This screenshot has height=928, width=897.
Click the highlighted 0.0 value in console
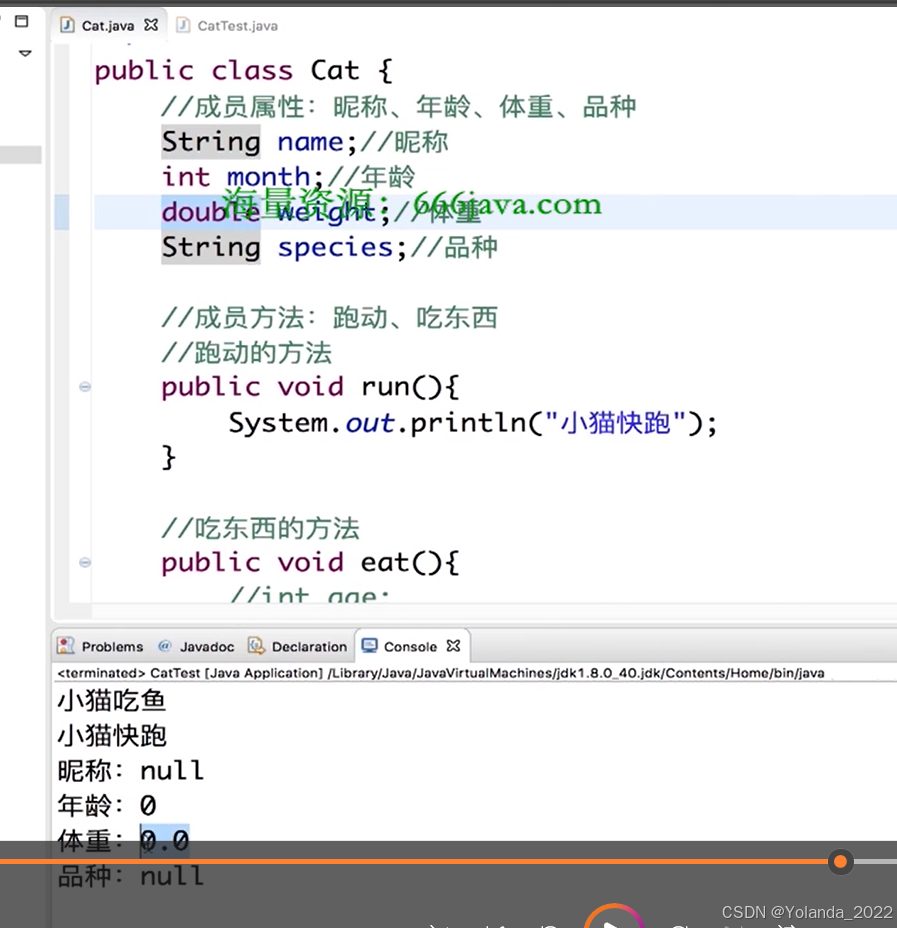[164, 840]
